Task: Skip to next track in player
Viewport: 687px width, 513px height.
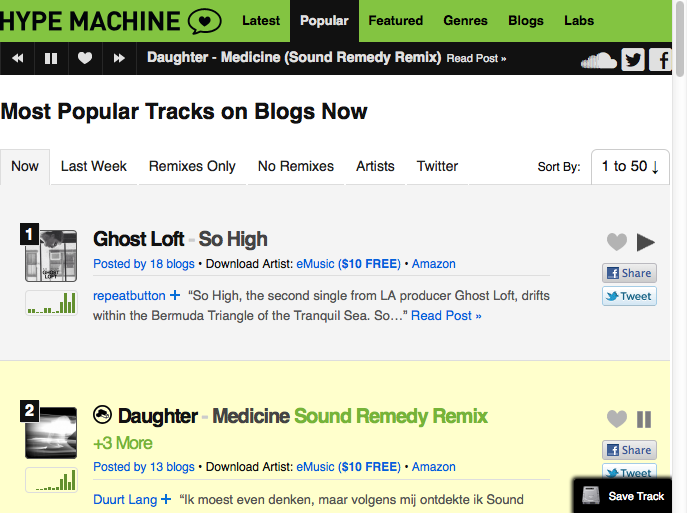Action: point(119,58)
